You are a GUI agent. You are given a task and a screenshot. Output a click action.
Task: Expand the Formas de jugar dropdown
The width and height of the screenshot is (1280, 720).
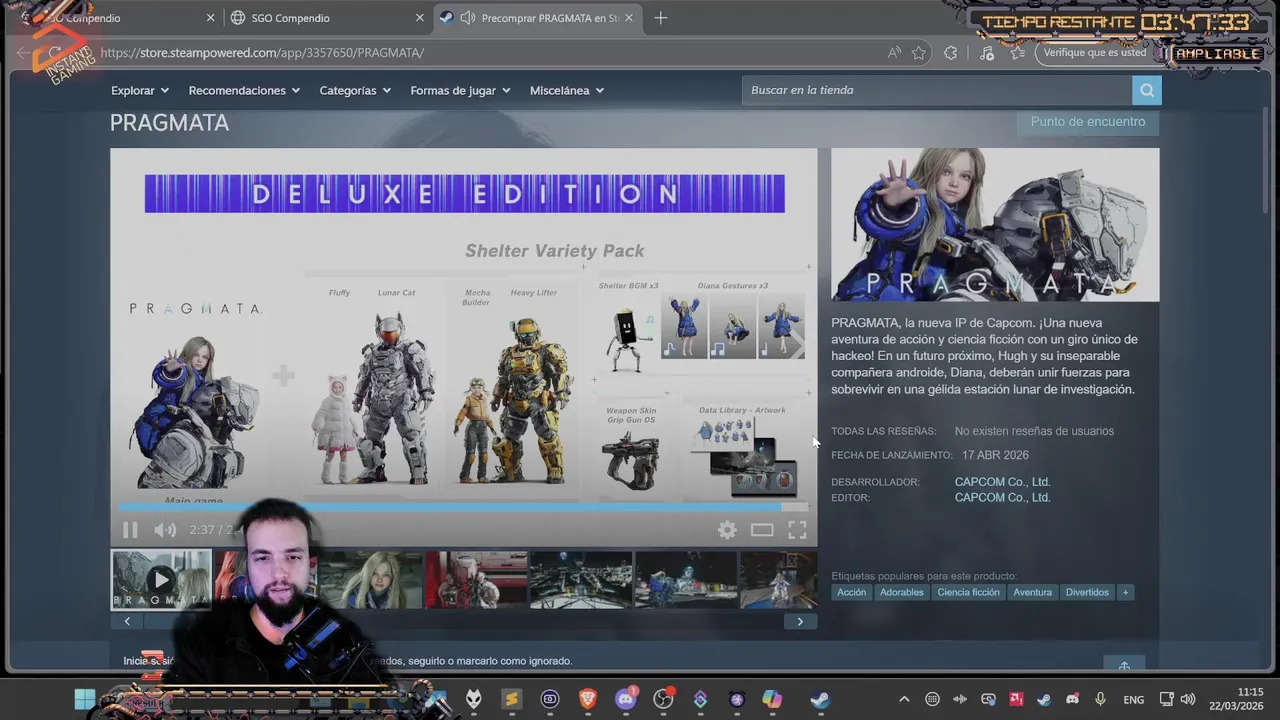tap(460, 90)
